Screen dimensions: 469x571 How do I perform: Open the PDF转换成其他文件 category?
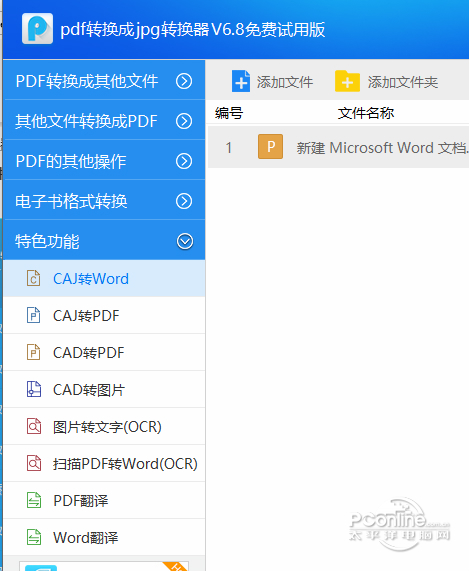(x=104, y=80)
